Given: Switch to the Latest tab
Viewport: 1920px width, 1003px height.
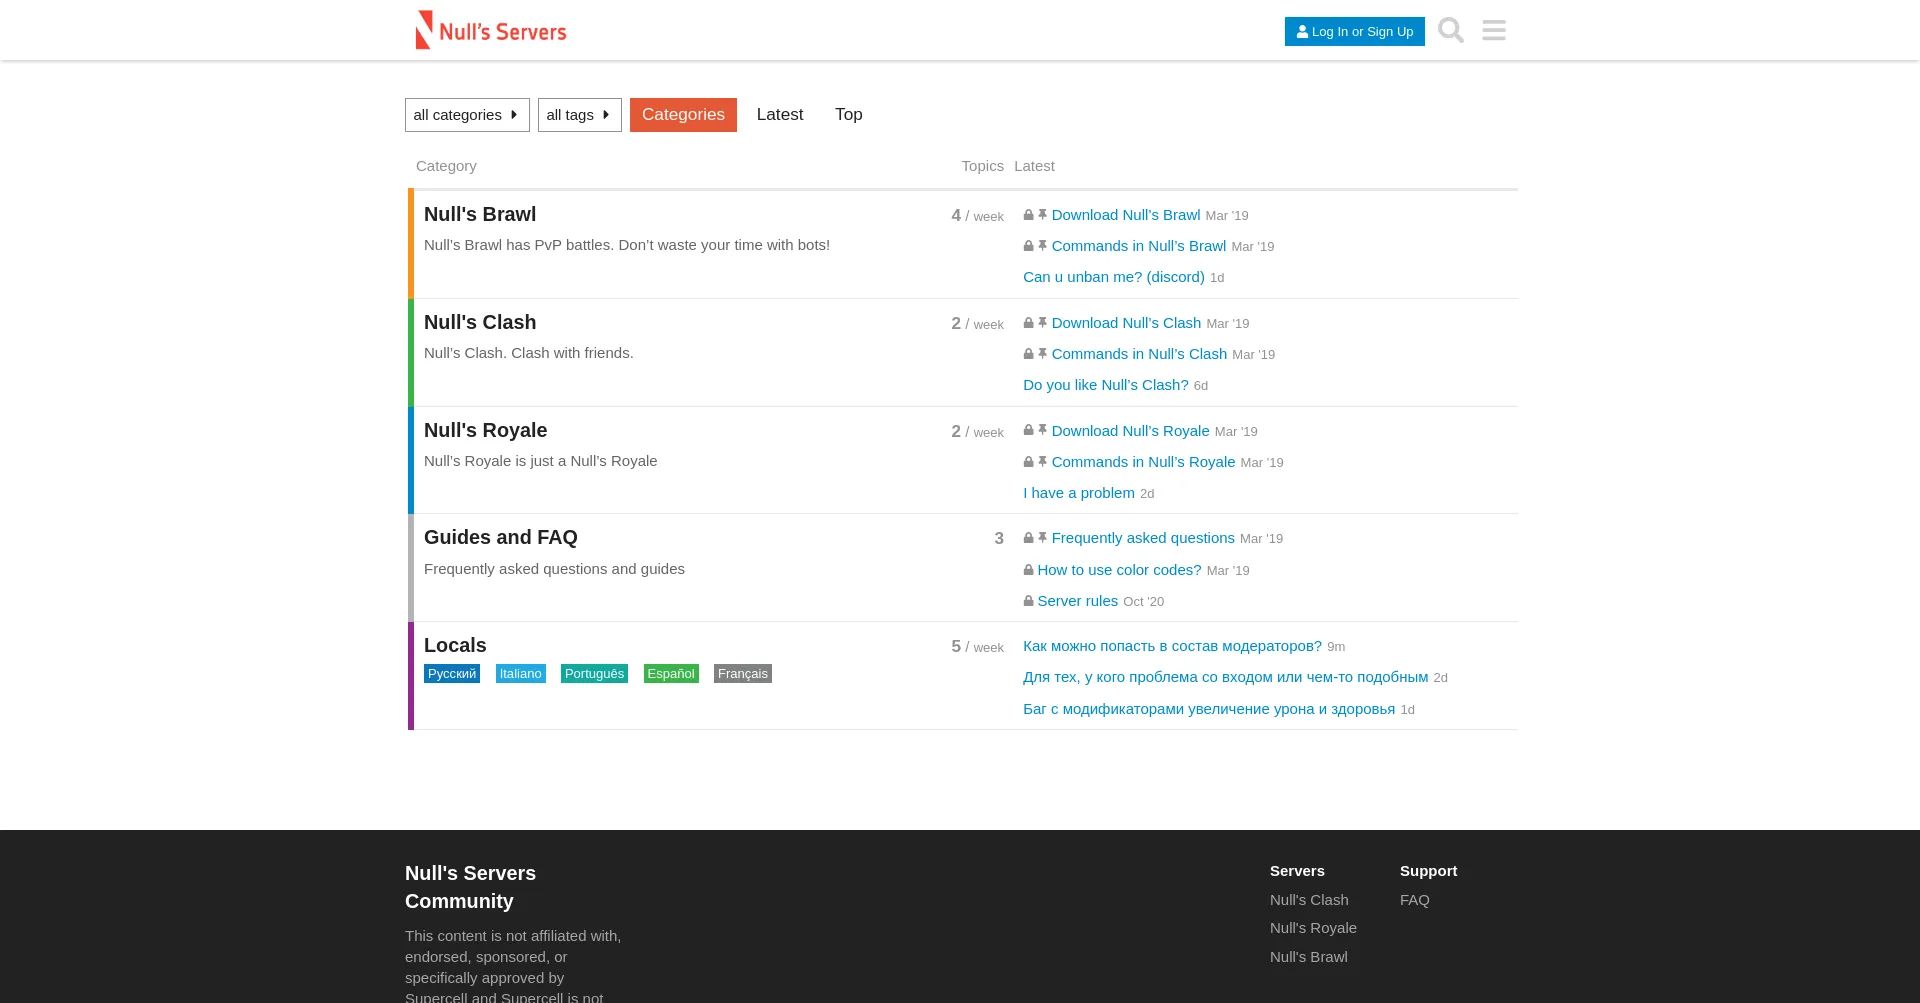Looking at the screenshot, I should (780, 115).
